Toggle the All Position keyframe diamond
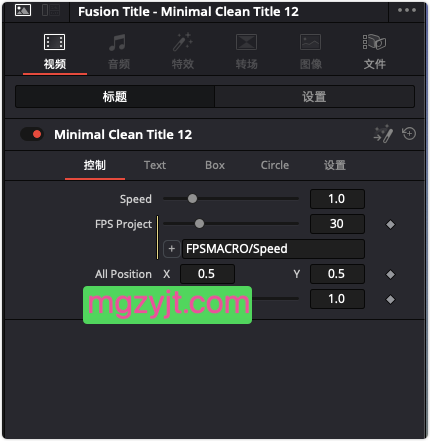This screenshot has height=441, width=430. point(390,274)
